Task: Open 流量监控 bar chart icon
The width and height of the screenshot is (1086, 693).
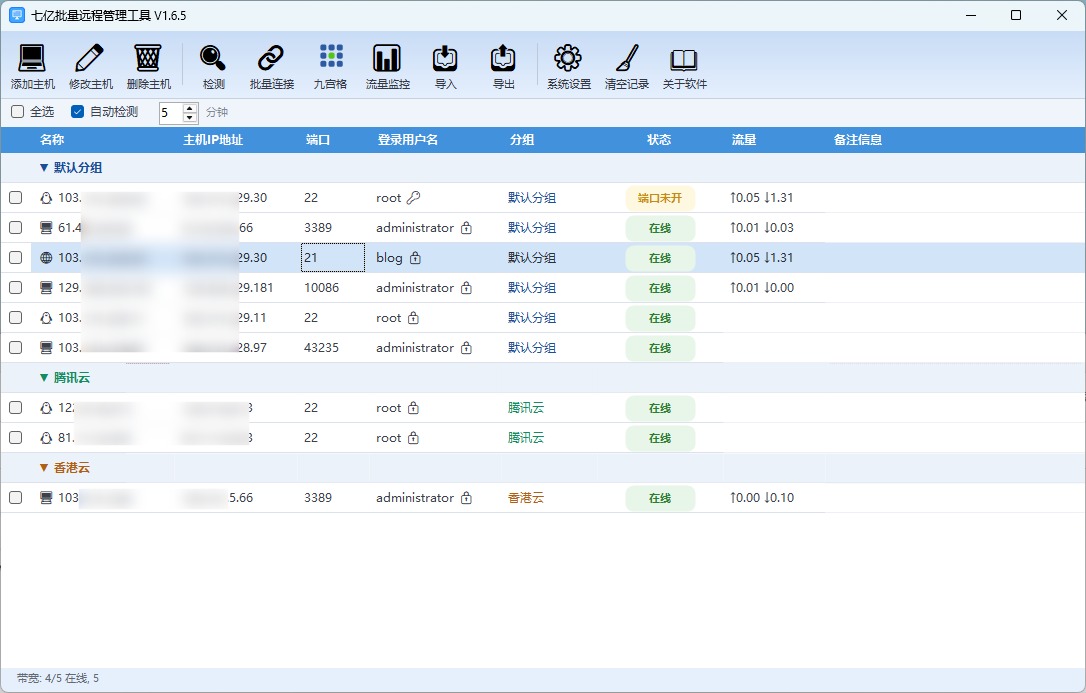Action: (x=387, y=59)
